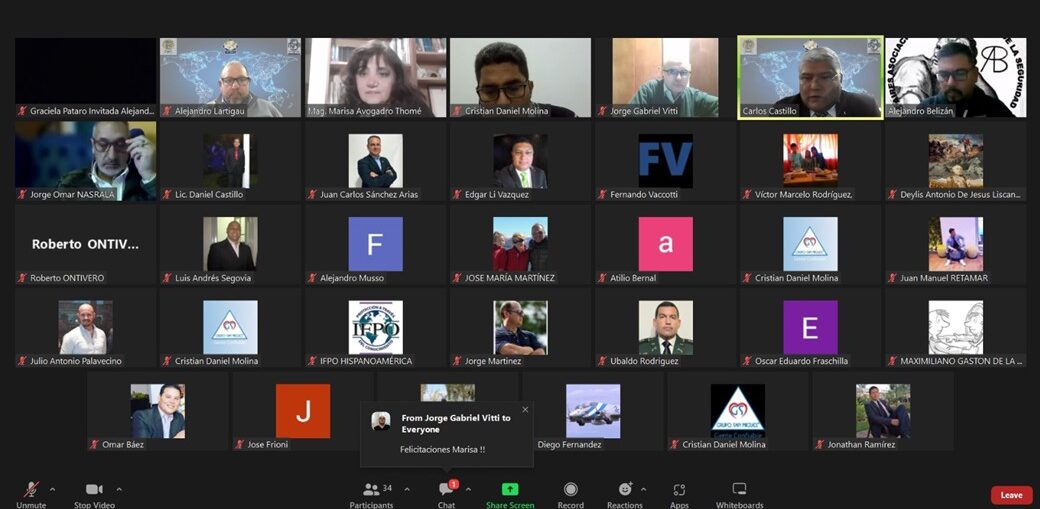Expand the arrow next to Chat
This screenshot has width=1040, height=509.
tap(468, 489)
